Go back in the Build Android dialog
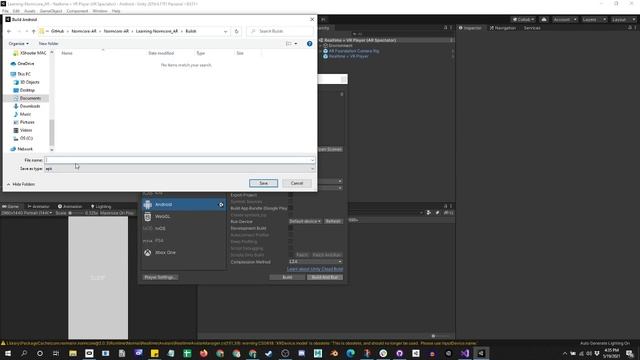The width and height of the screenshot is (640, 360). [x=9, y=31]
